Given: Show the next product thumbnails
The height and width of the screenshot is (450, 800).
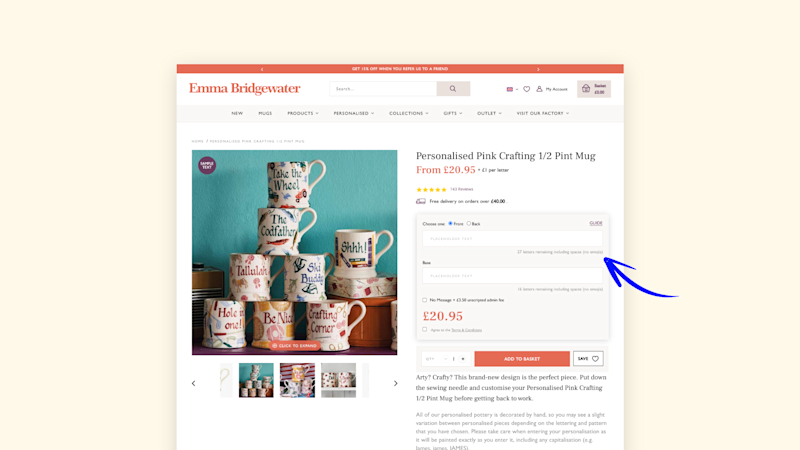Looking at the screenshot, I should point(395,383).
